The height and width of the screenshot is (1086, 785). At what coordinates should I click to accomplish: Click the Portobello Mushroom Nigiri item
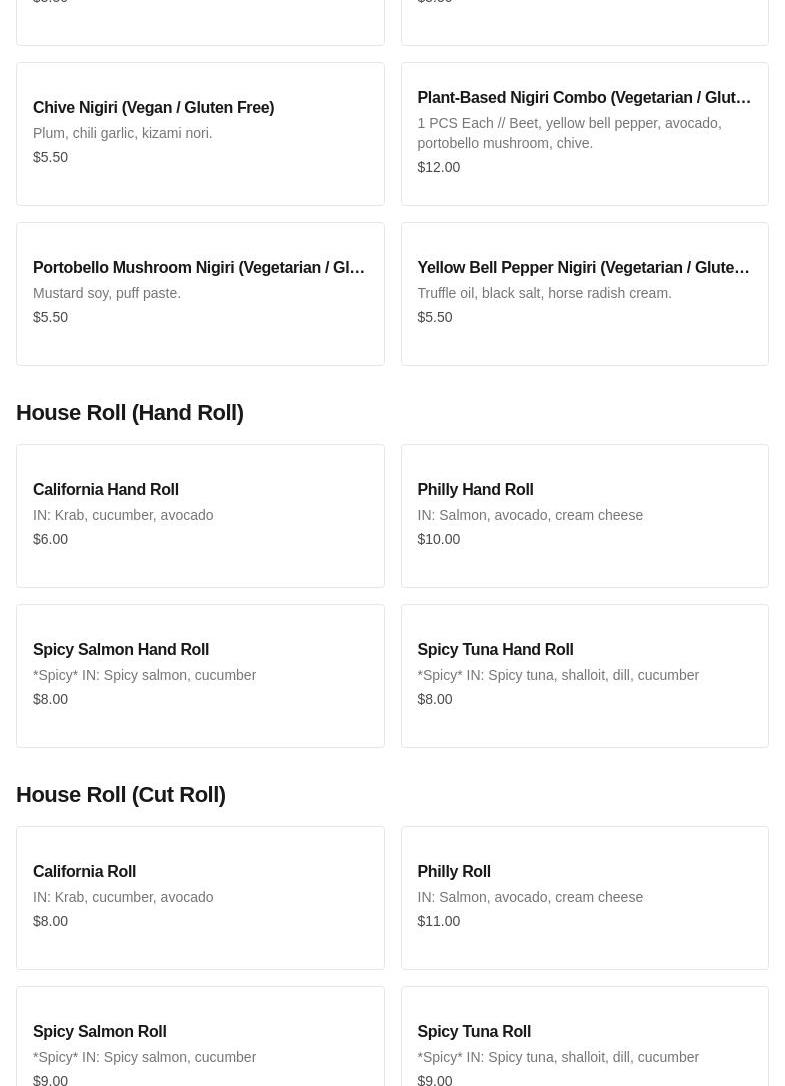coord(199,268)
